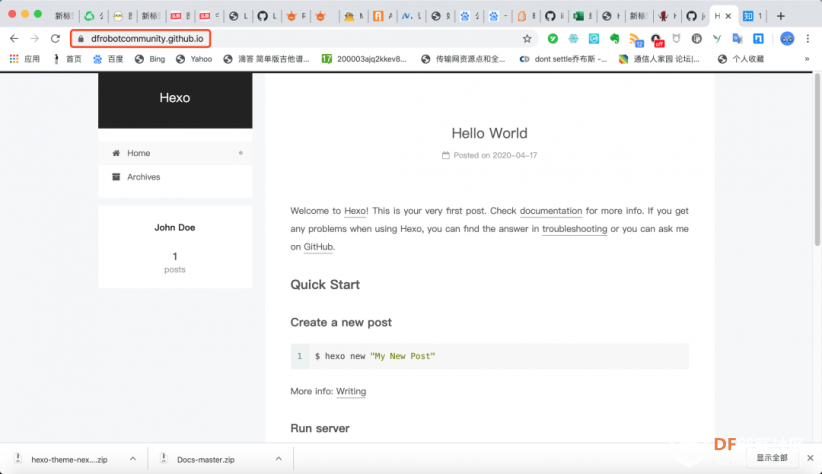
Task: Switch to the red octopus-icon tab
Action: click(667, 16)
